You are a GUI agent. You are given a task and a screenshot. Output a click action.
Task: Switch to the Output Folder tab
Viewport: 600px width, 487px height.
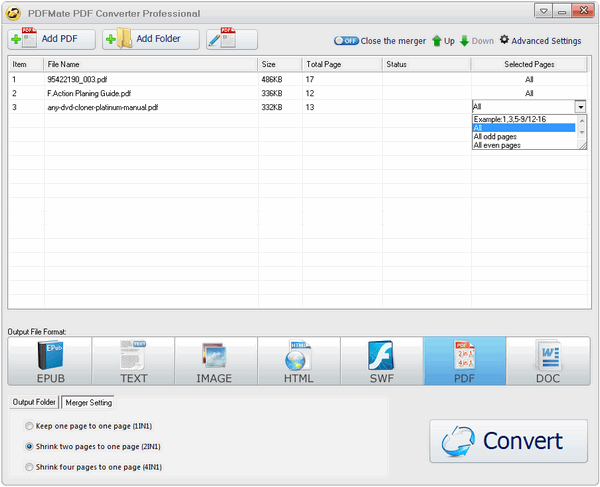pos(34,402)
